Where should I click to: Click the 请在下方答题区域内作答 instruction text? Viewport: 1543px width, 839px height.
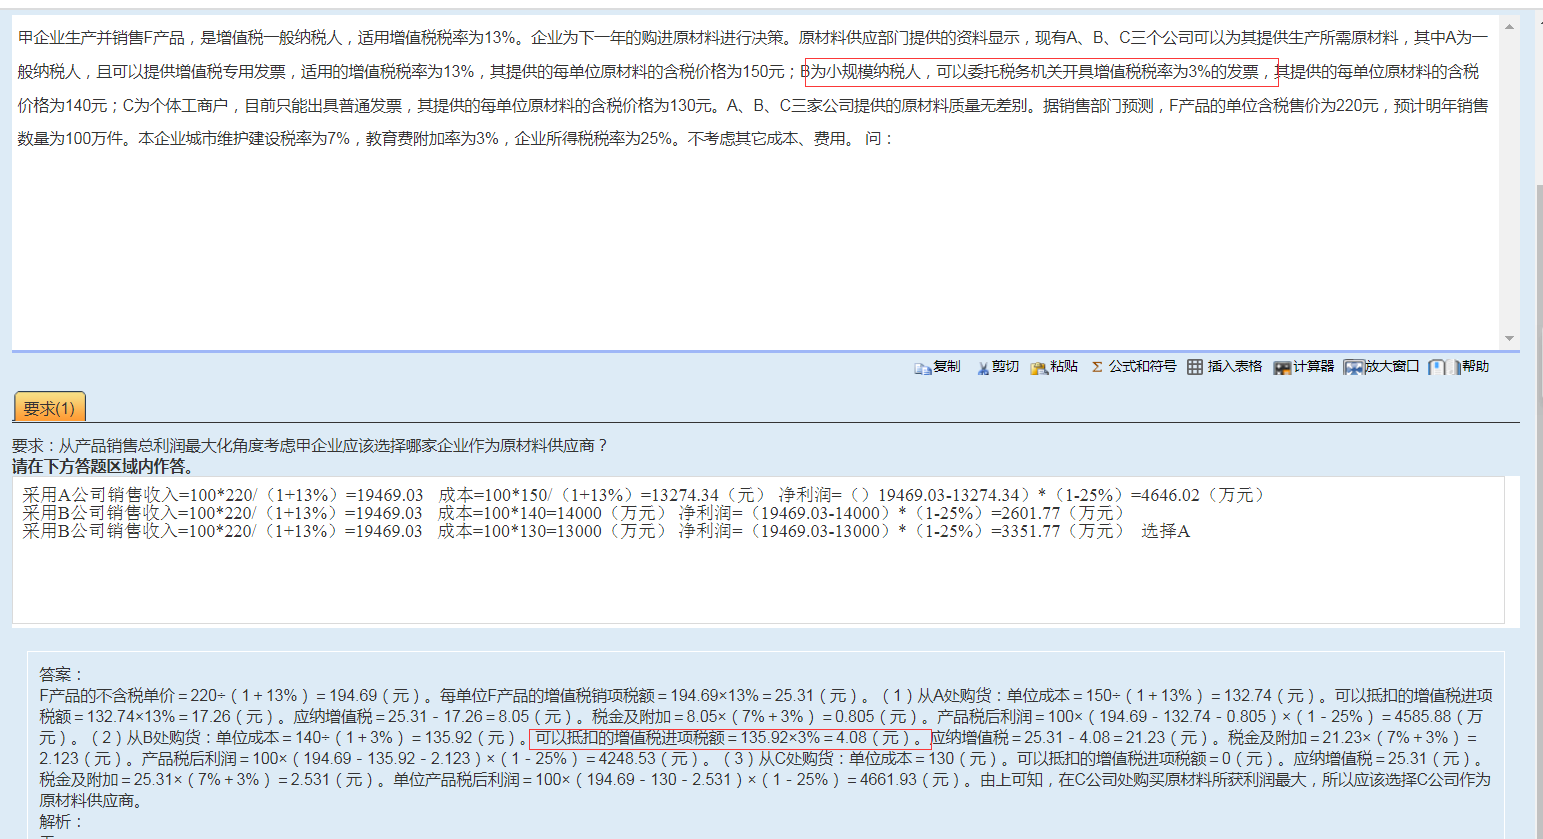point(102,466)
